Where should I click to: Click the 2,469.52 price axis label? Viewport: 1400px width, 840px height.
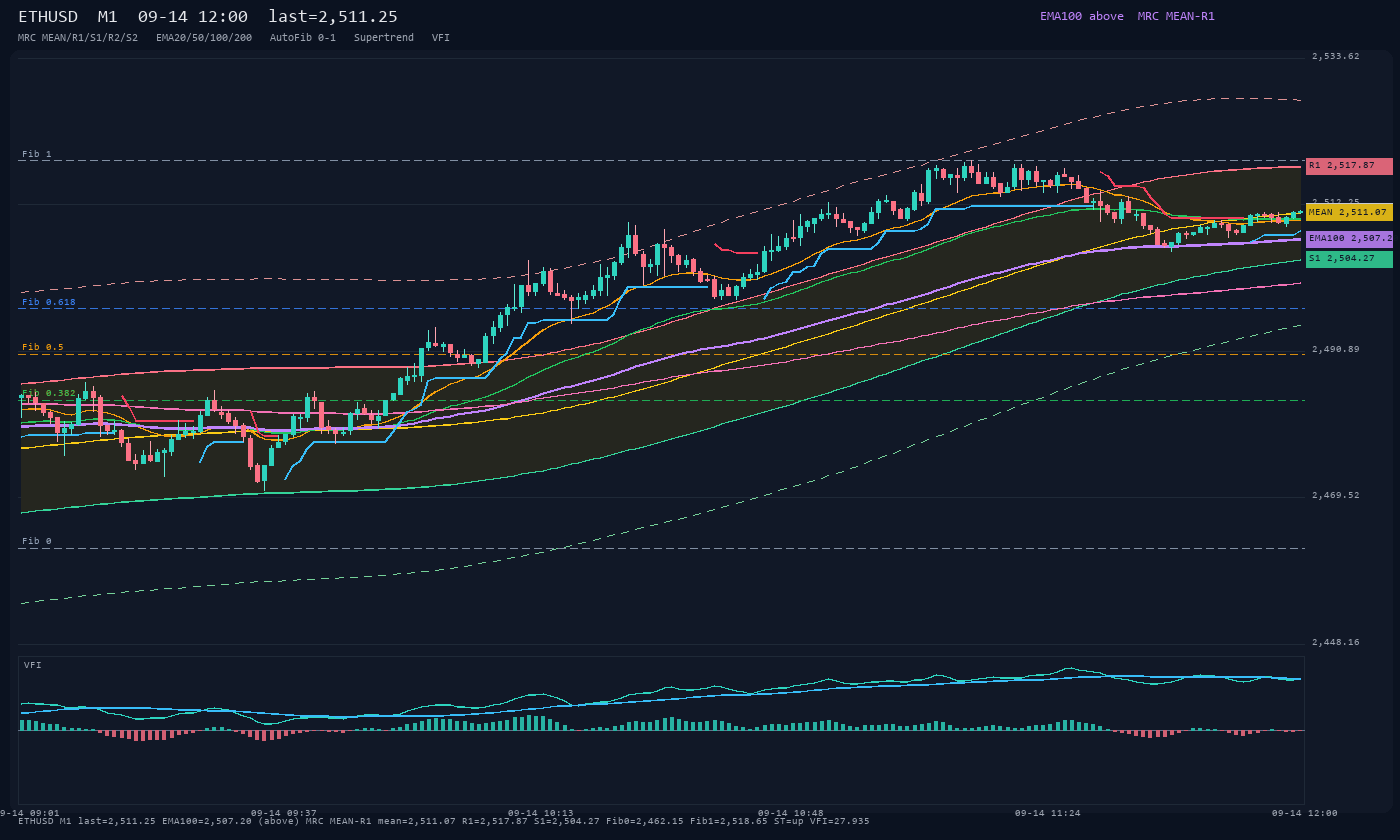(x=1336, y=495)
